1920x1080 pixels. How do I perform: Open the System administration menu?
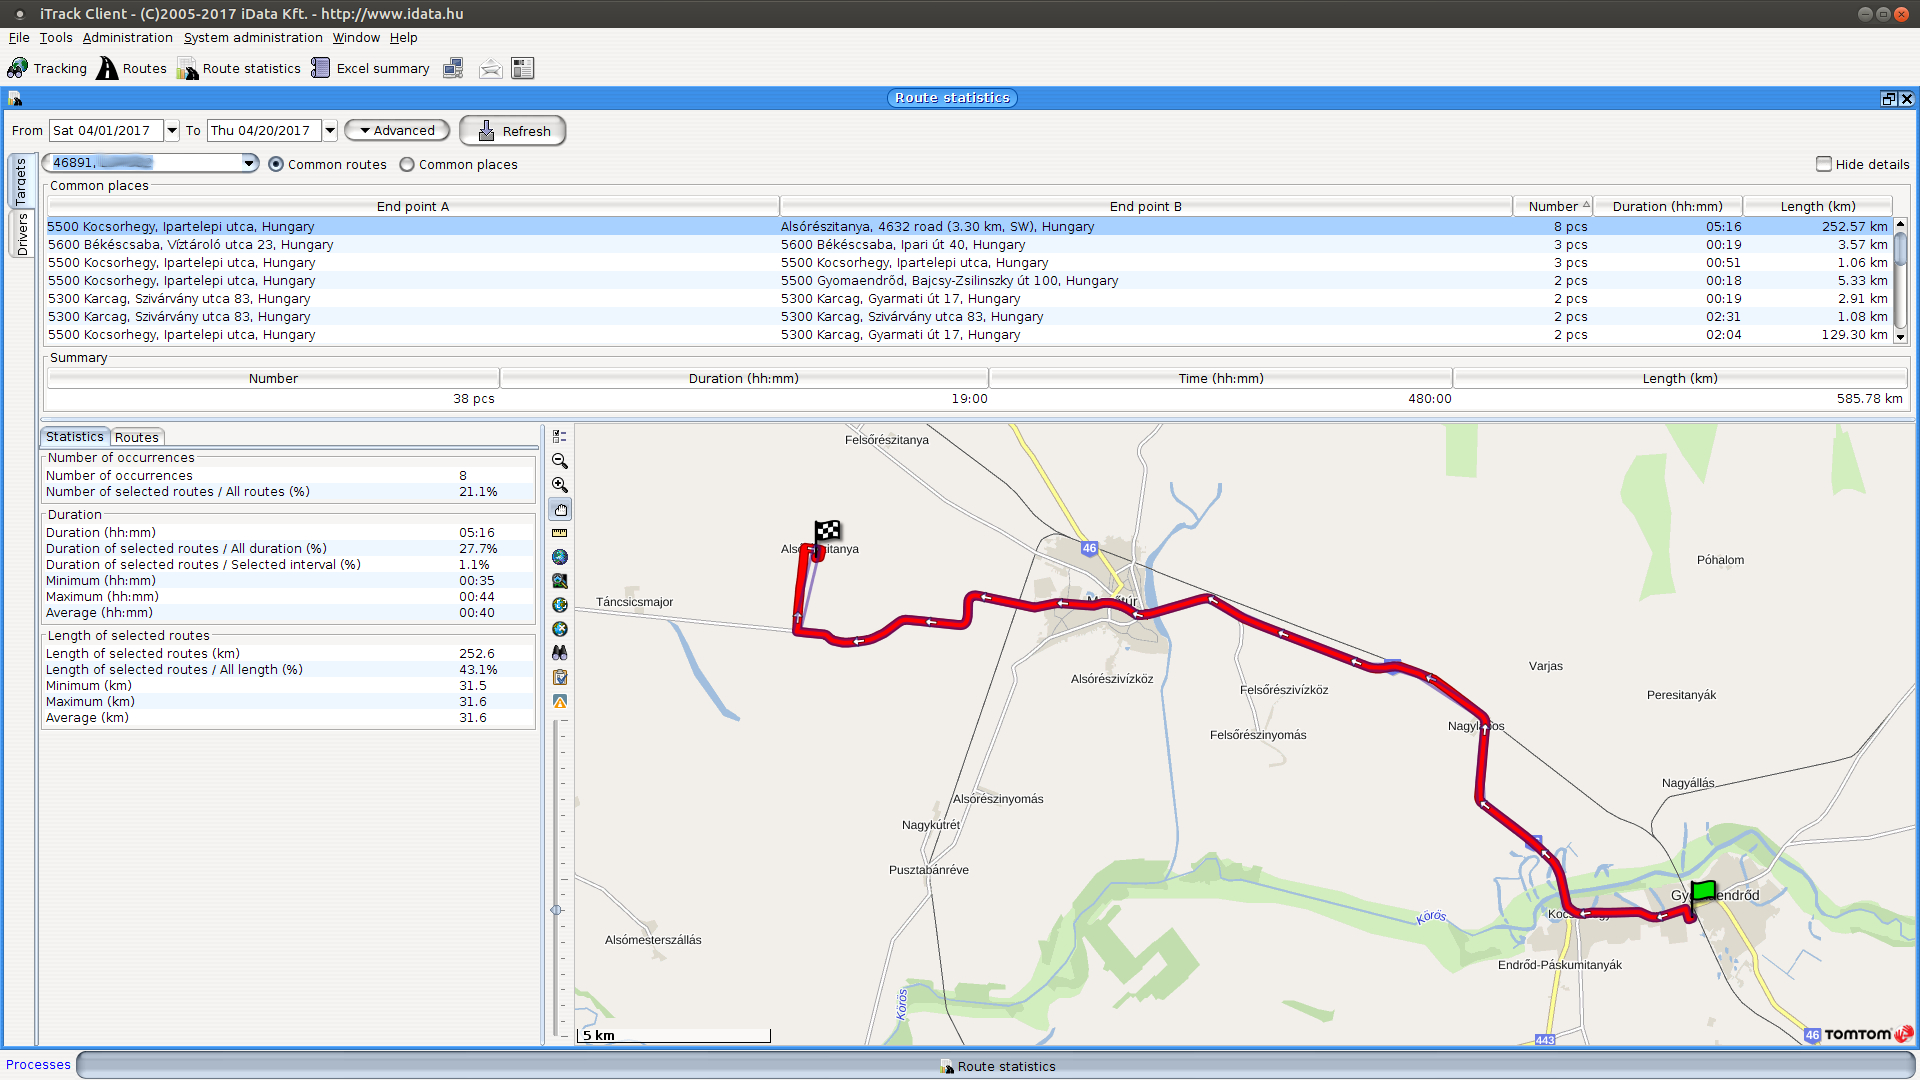tap(253, 38)
